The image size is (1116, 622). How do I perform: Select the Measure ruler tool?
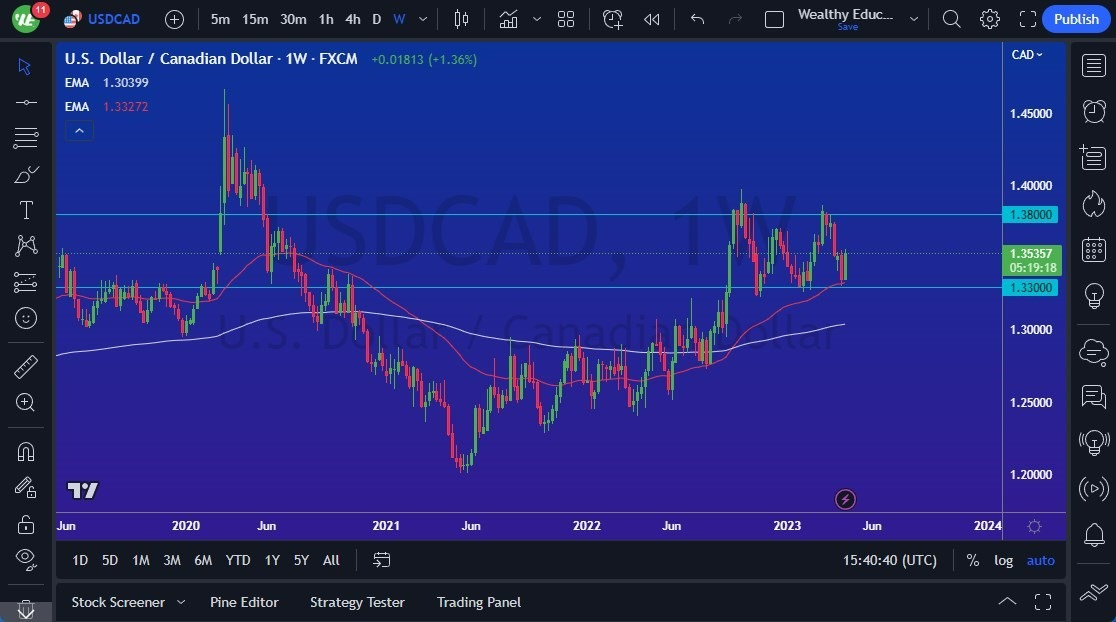coord(26,366)
